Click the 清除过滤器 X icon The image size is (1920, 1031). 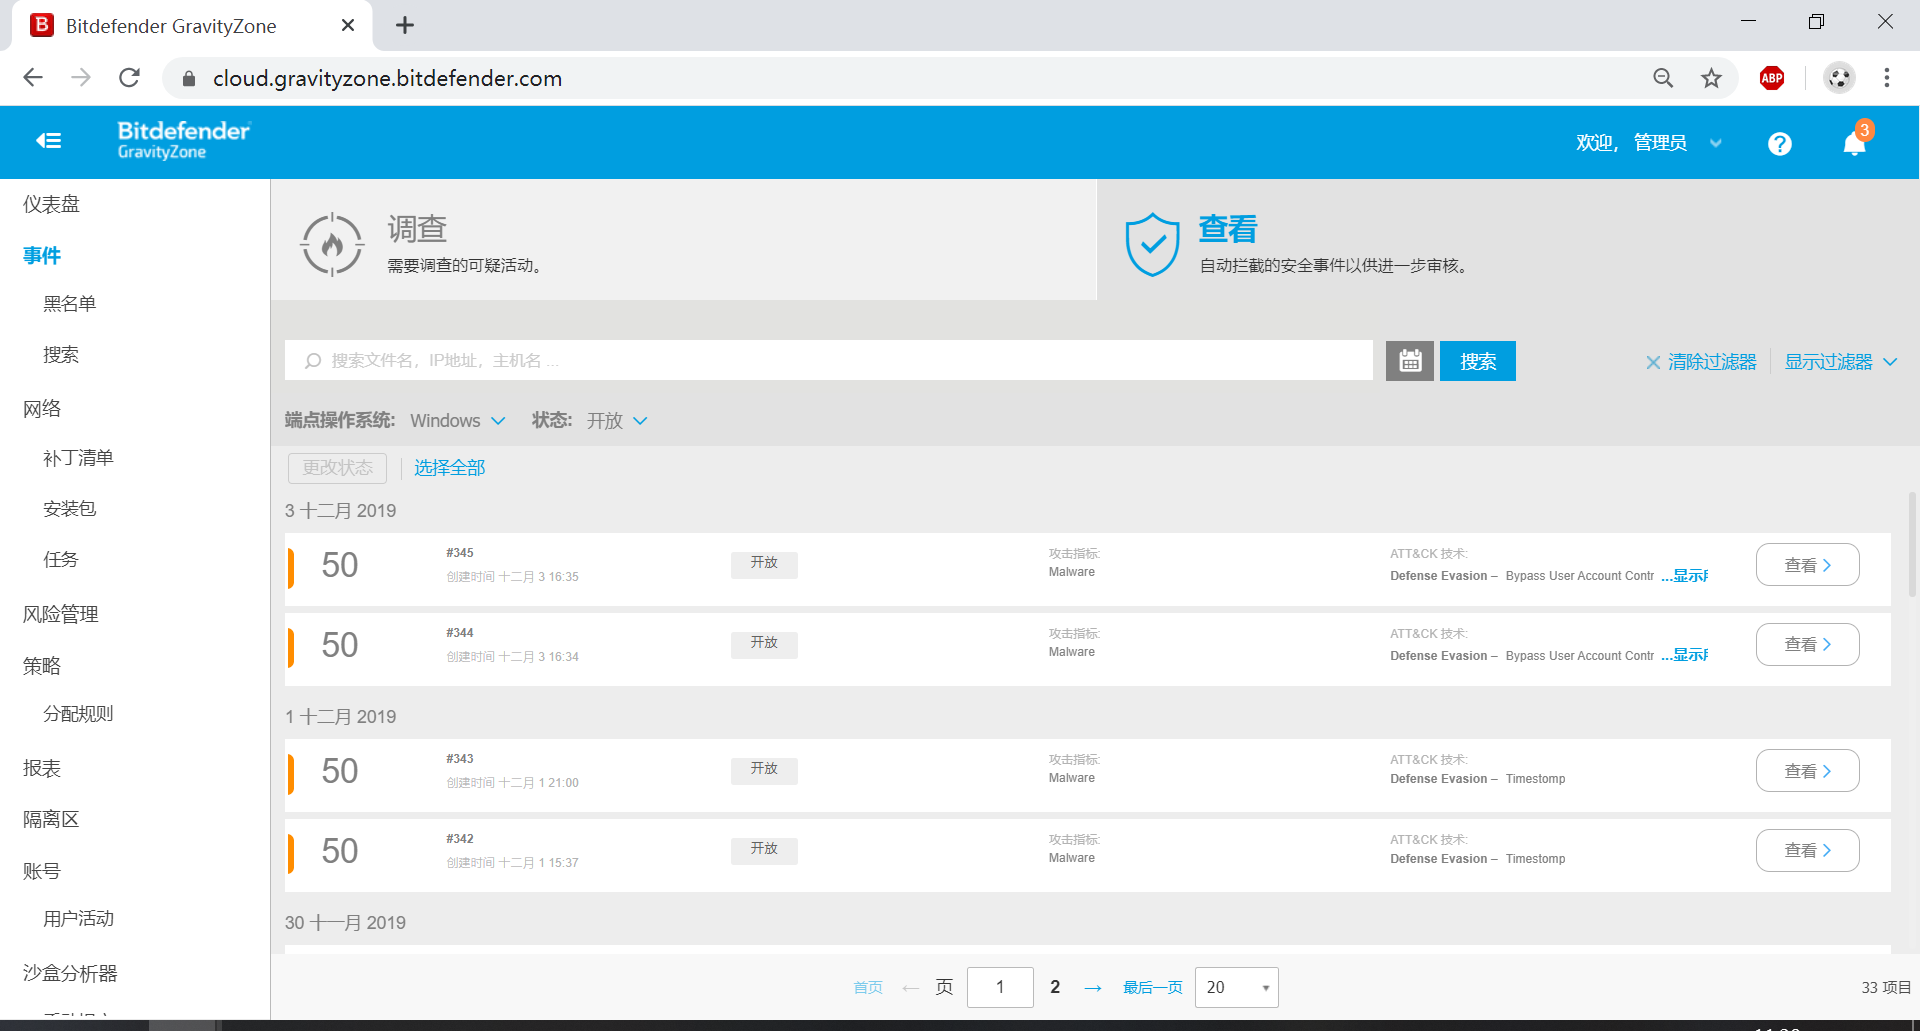tap(1653, 363)
